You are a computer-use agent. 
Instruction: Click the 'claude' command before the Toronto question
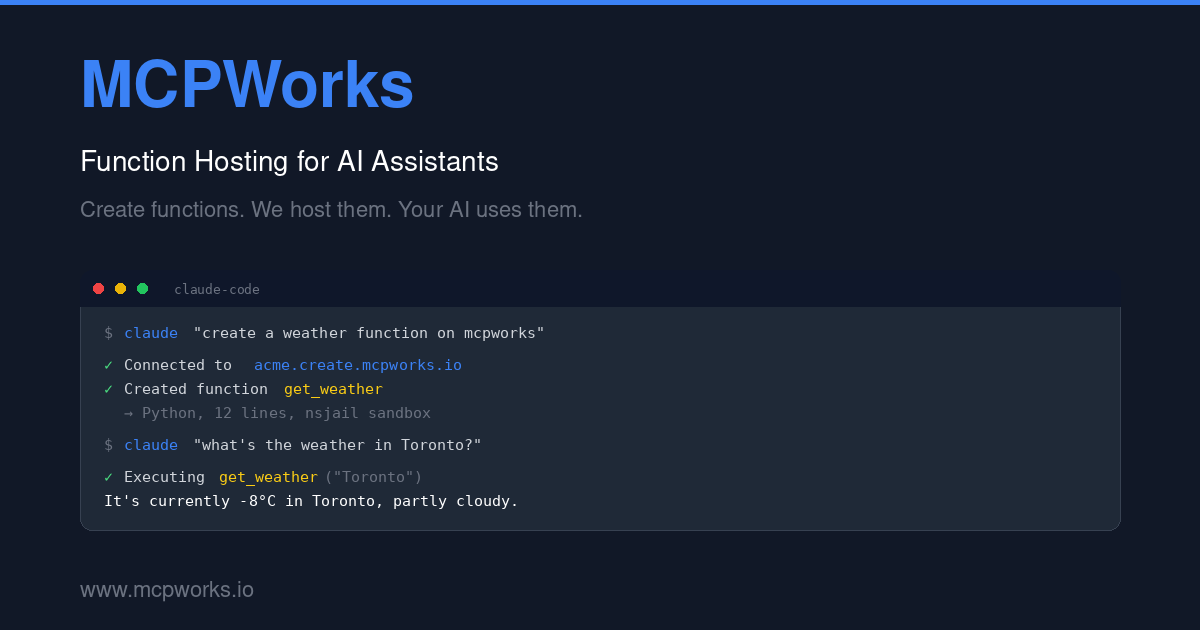151,445
